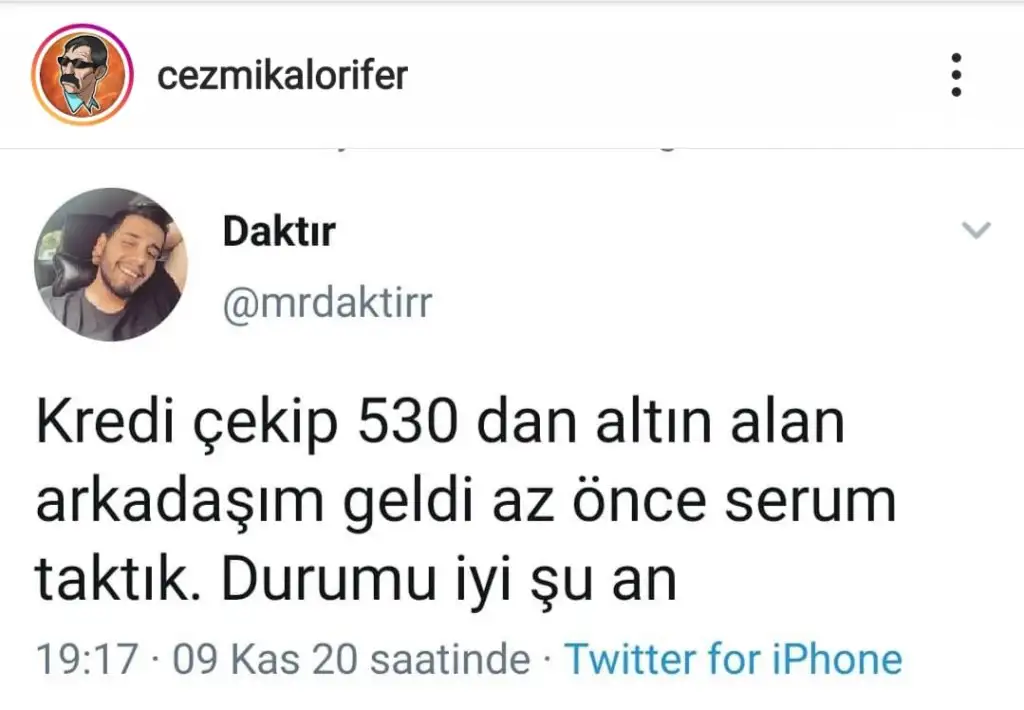Screen dimensions: 1024x710
Task: Tap the tweet line starting with Kredi çekip
Action: (441, 423)
